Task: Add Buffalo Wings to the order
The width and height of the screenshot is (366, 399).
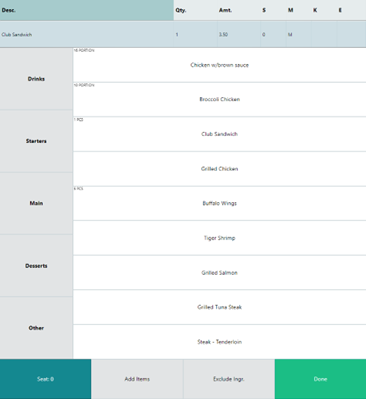Action: pos(220,203)
